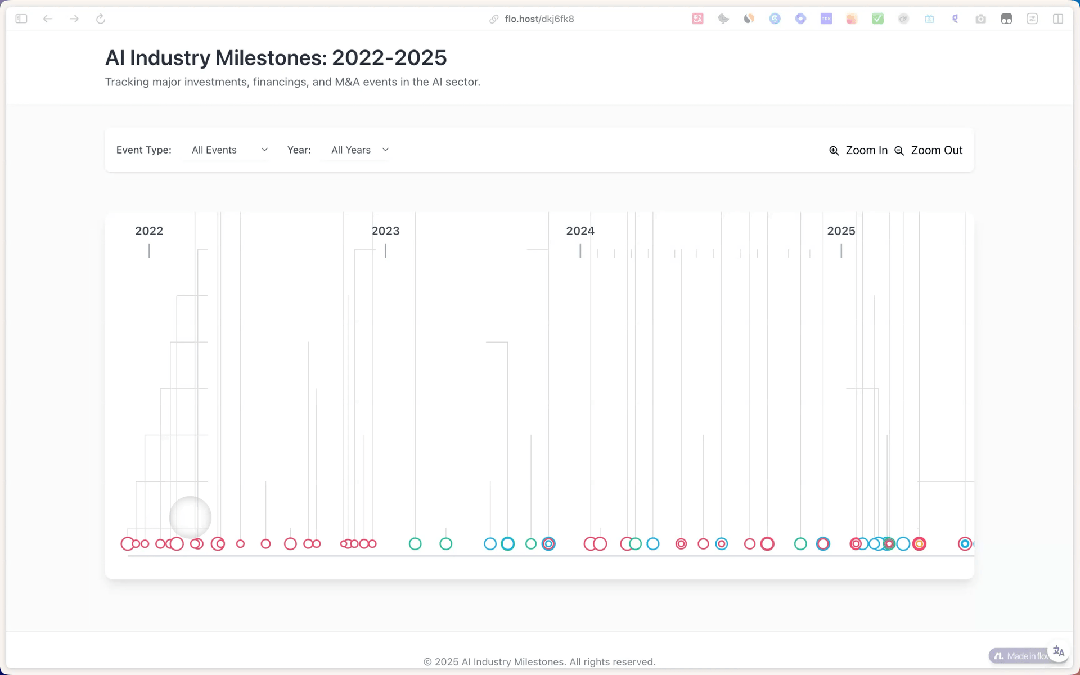Toggle the browser sidebar panel icon
Screen dimensions: 1080x675
(x=21, y=19)
